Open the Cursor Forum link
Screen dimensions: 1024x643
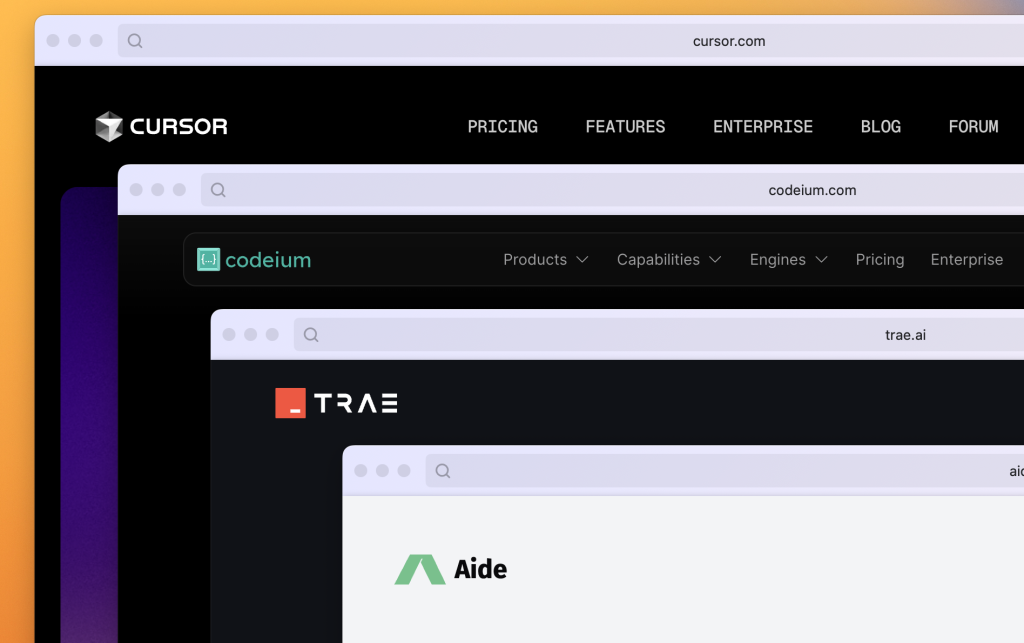[973, 127]
